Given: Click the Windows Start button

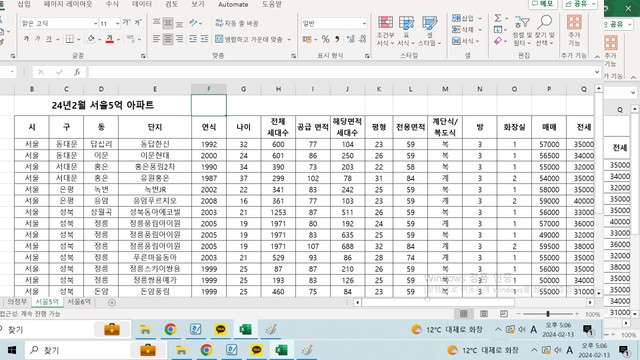Looking at the screenshot, I should tap(11, 350).
